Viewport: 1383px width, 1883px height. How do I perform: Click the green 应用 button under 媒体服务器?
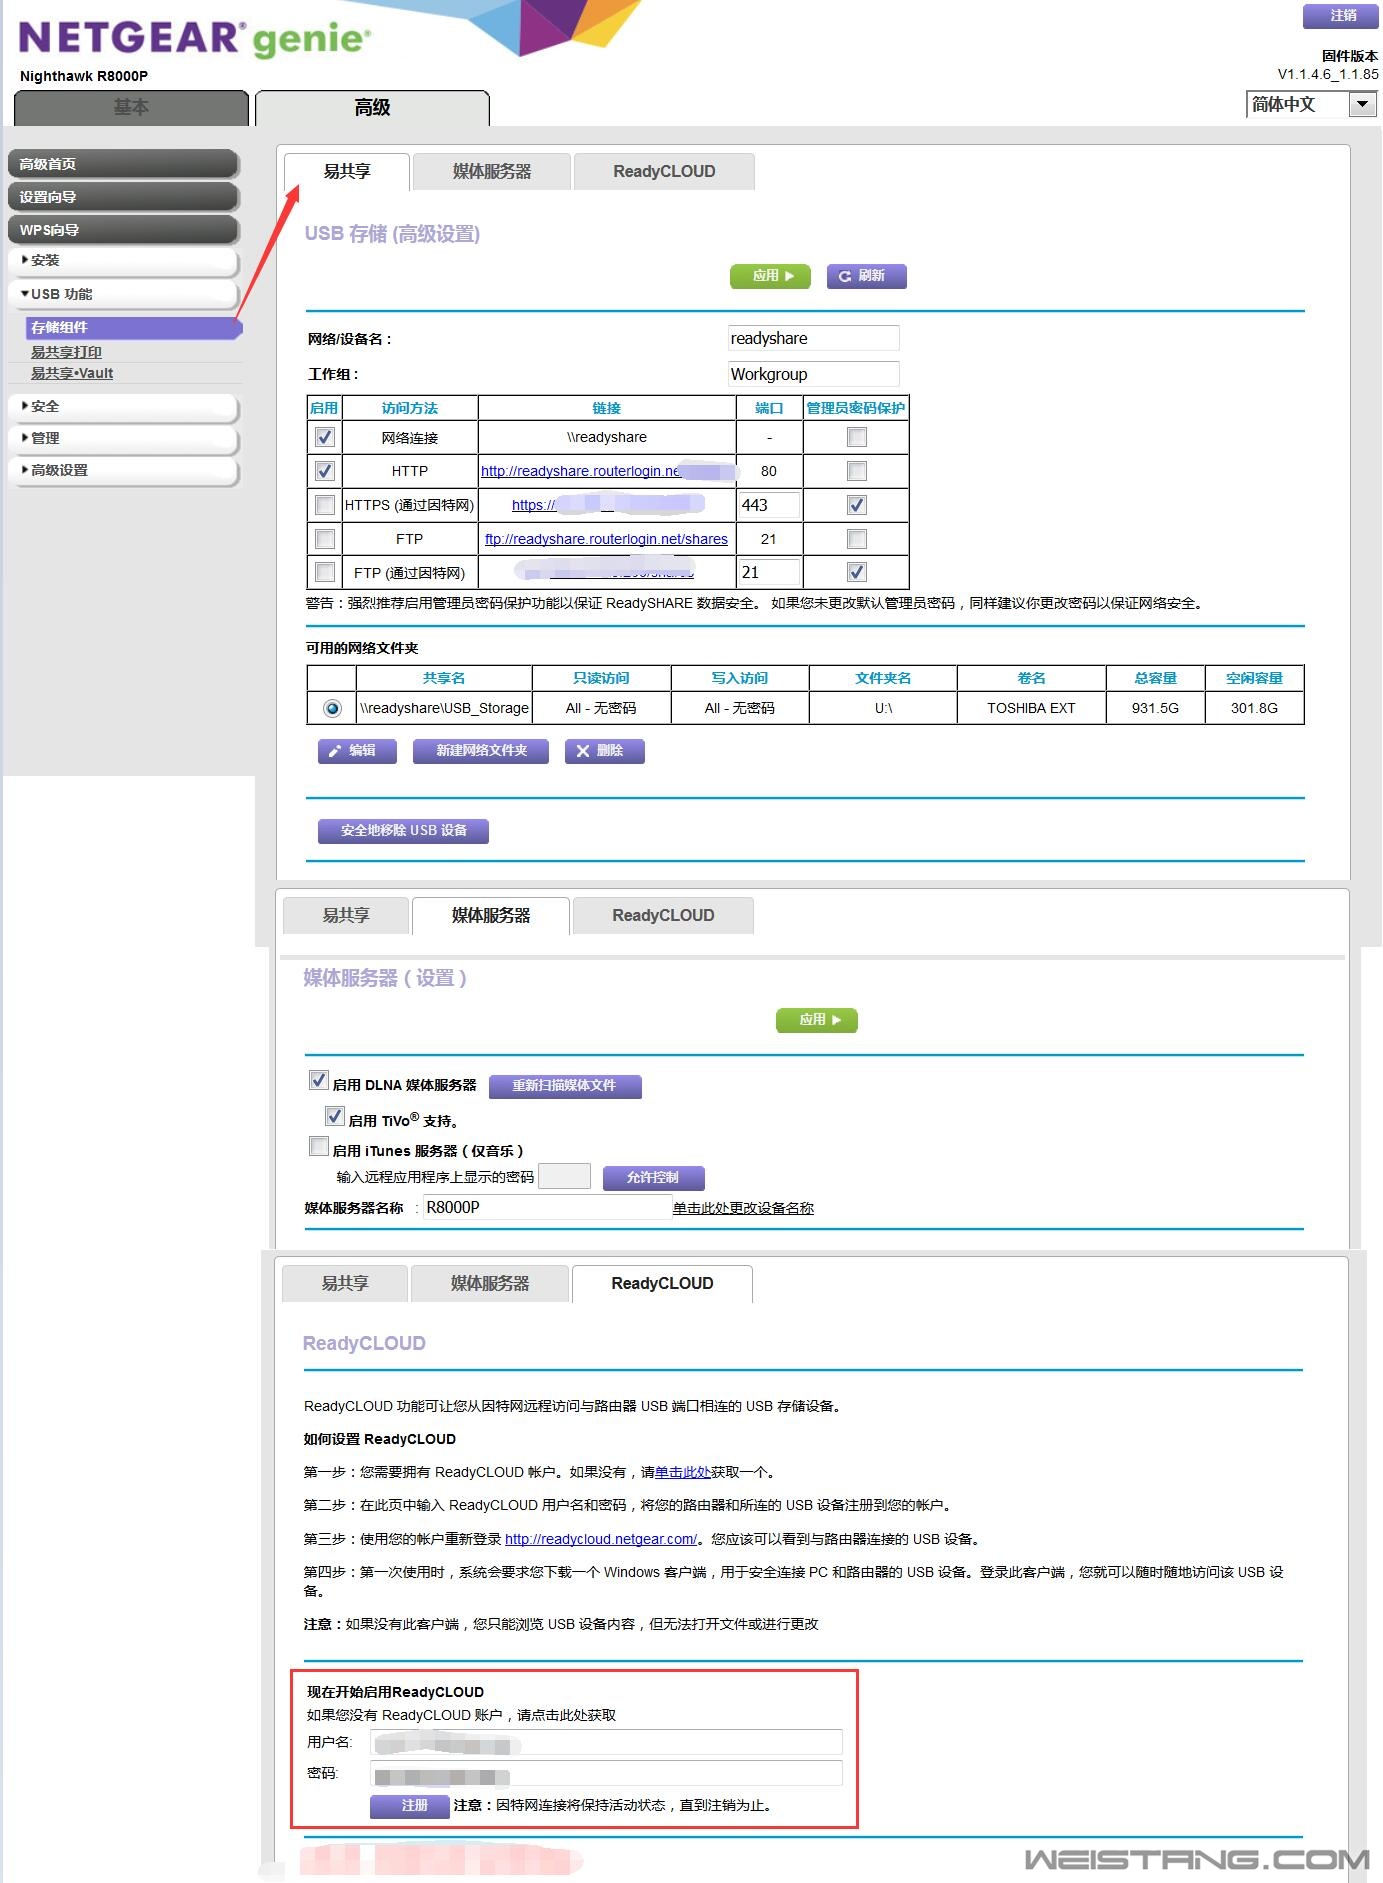(817, 1020)
